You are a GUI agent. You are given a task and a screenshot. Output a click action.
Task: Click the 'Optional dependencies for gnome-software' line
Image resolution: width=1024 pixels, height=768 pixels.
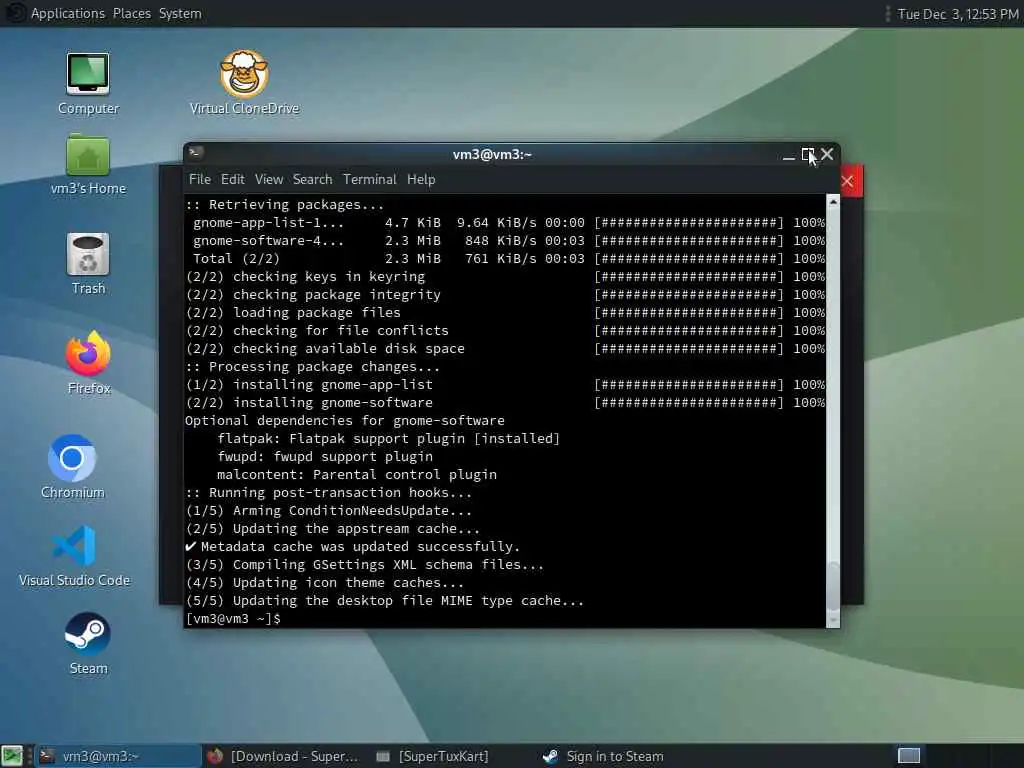point(345,421)
